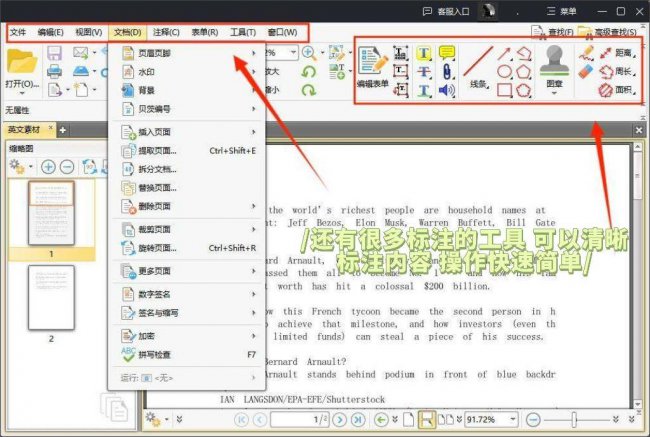The width and height of the screenshot is (650, 437).
Task: Open the 文件 menu
Action: [x=18, y=32]
